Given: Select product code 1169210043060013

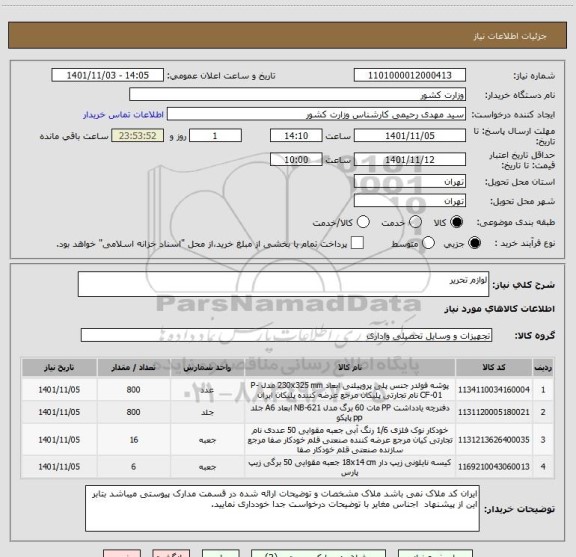Looking at the screenshot, I should click(494, 467).
